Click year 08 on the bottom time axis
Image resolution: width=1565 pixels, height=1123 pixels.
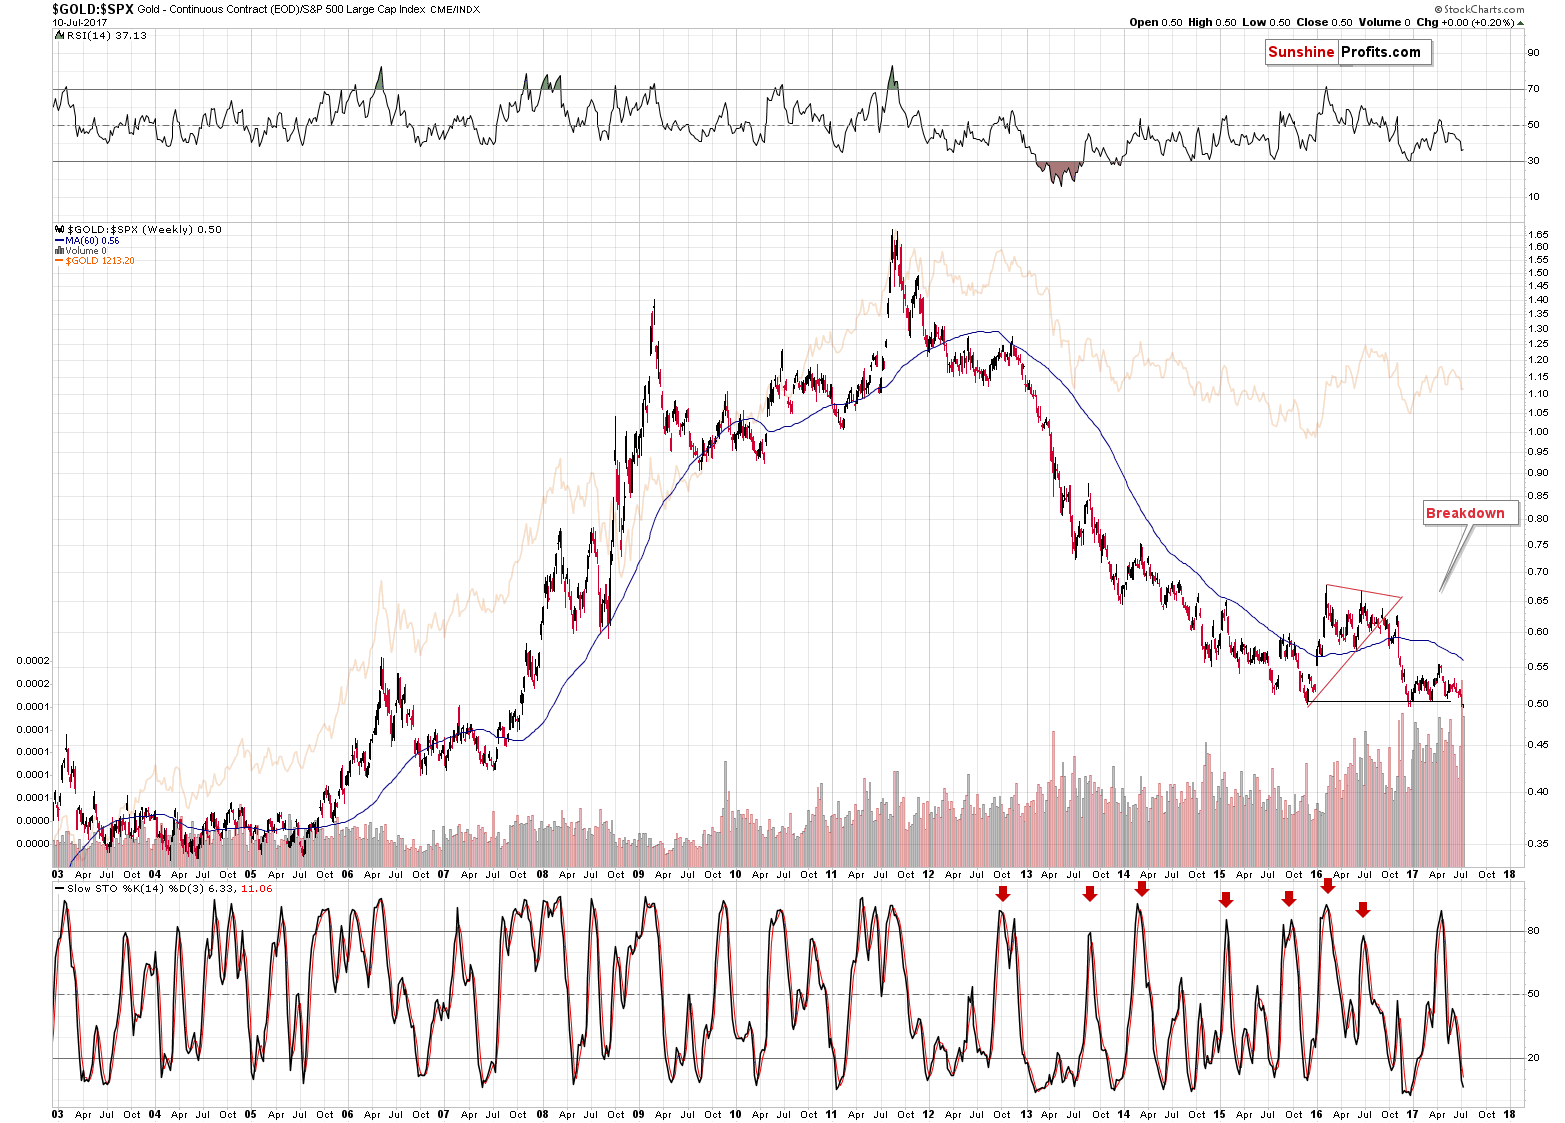(542, 1113)
